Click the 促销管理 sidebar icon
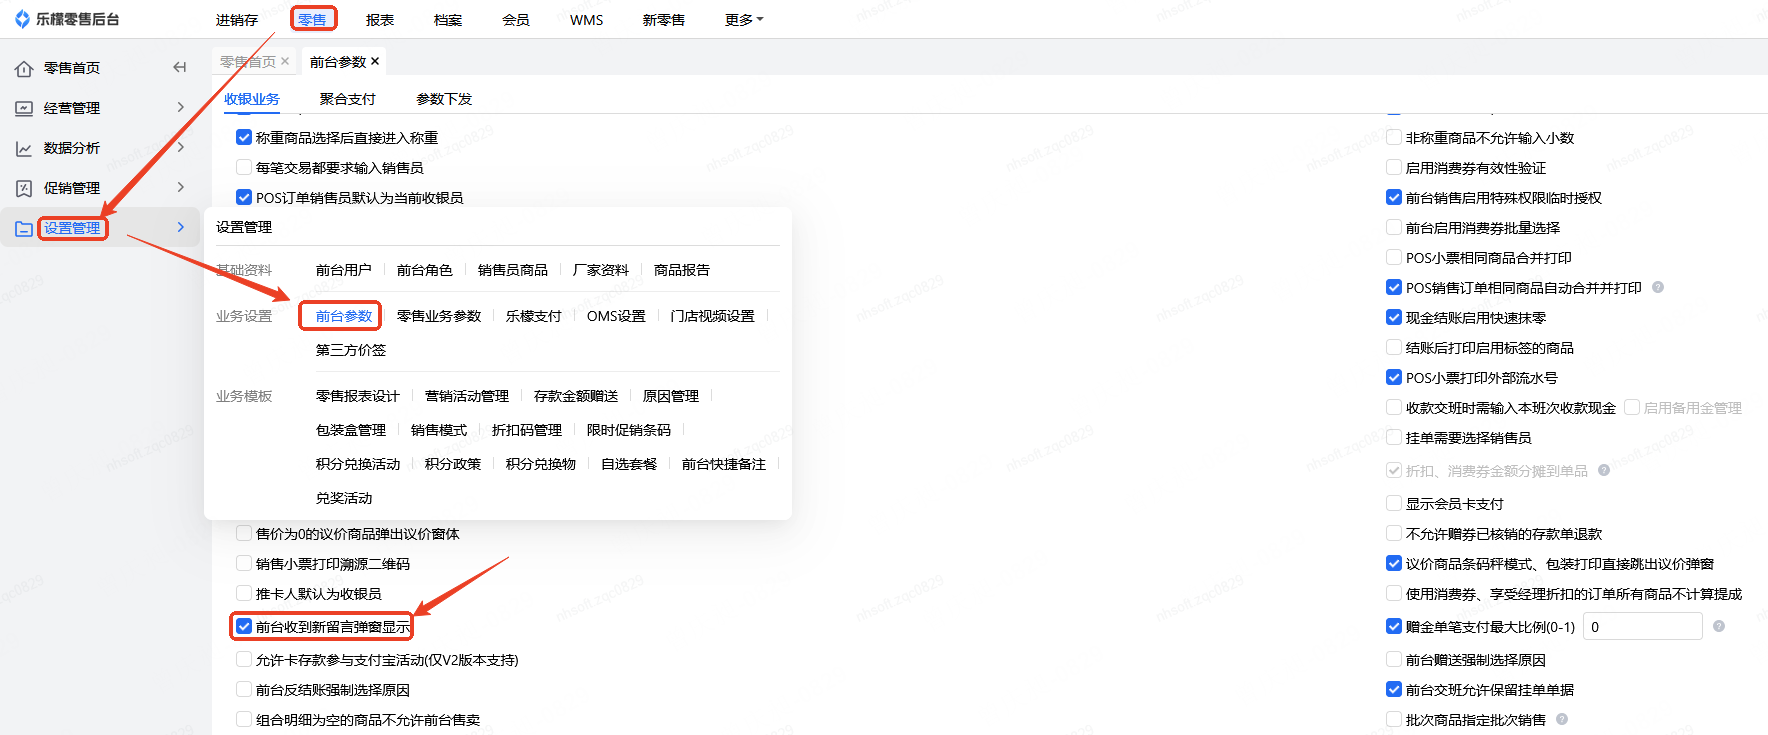This screenshot has width=1768, height=735. pos(24,188)
